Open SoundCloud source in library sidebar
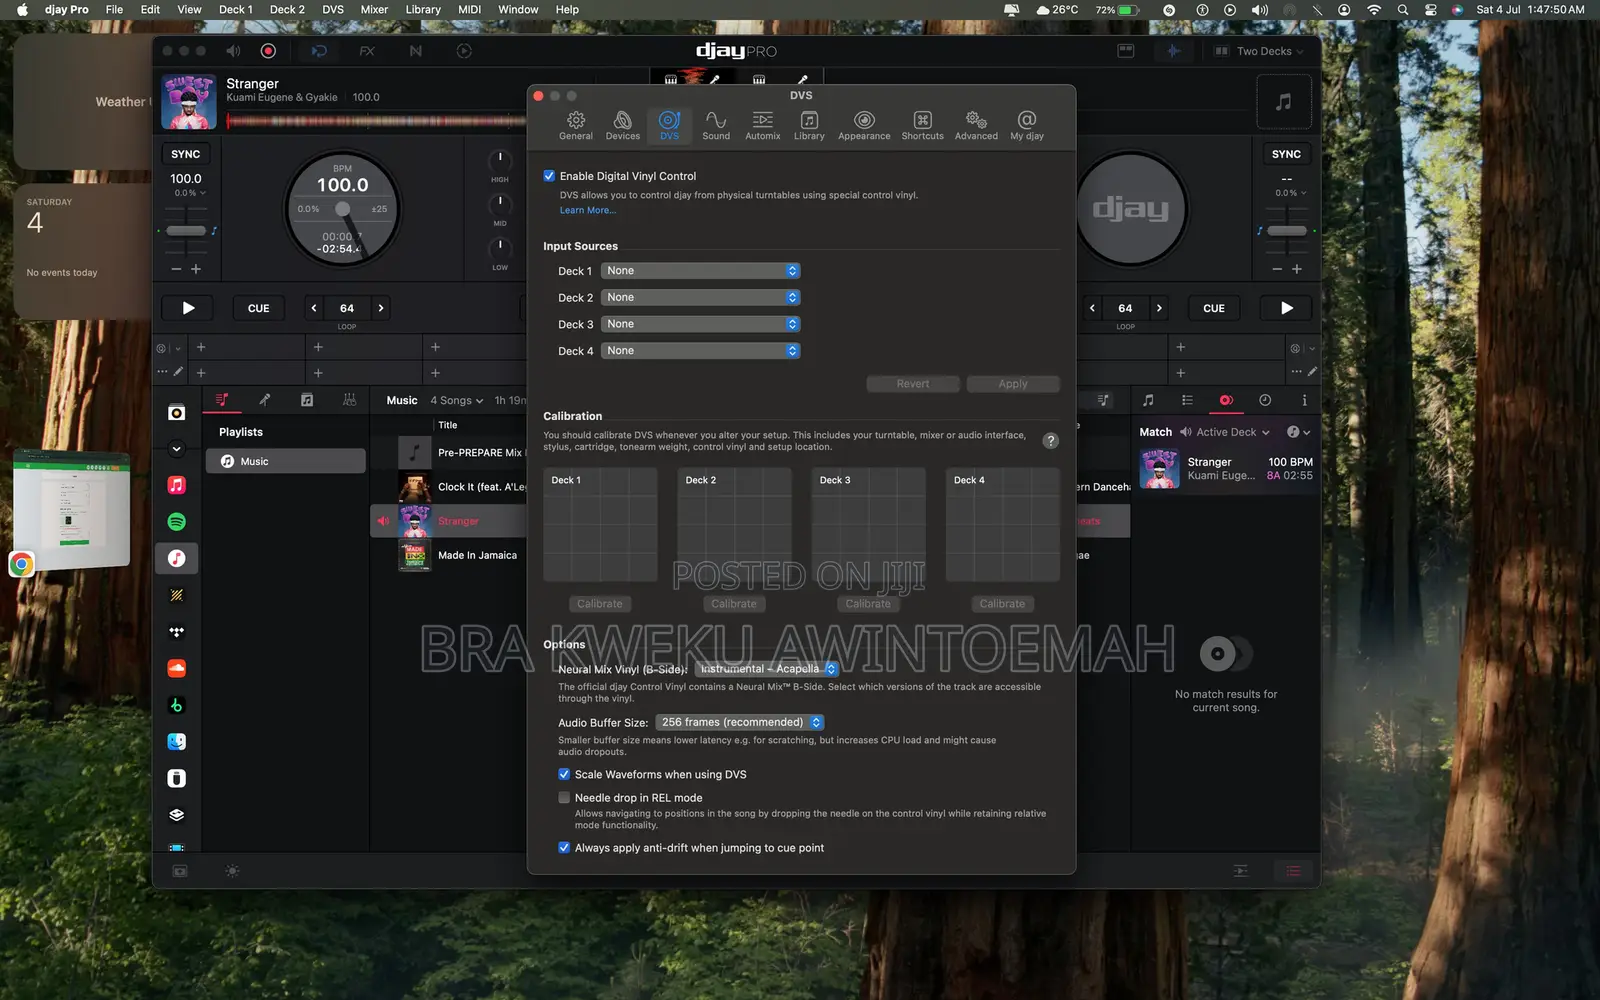This screenshot has width=1600, height=1000. [x=177, y=668]
